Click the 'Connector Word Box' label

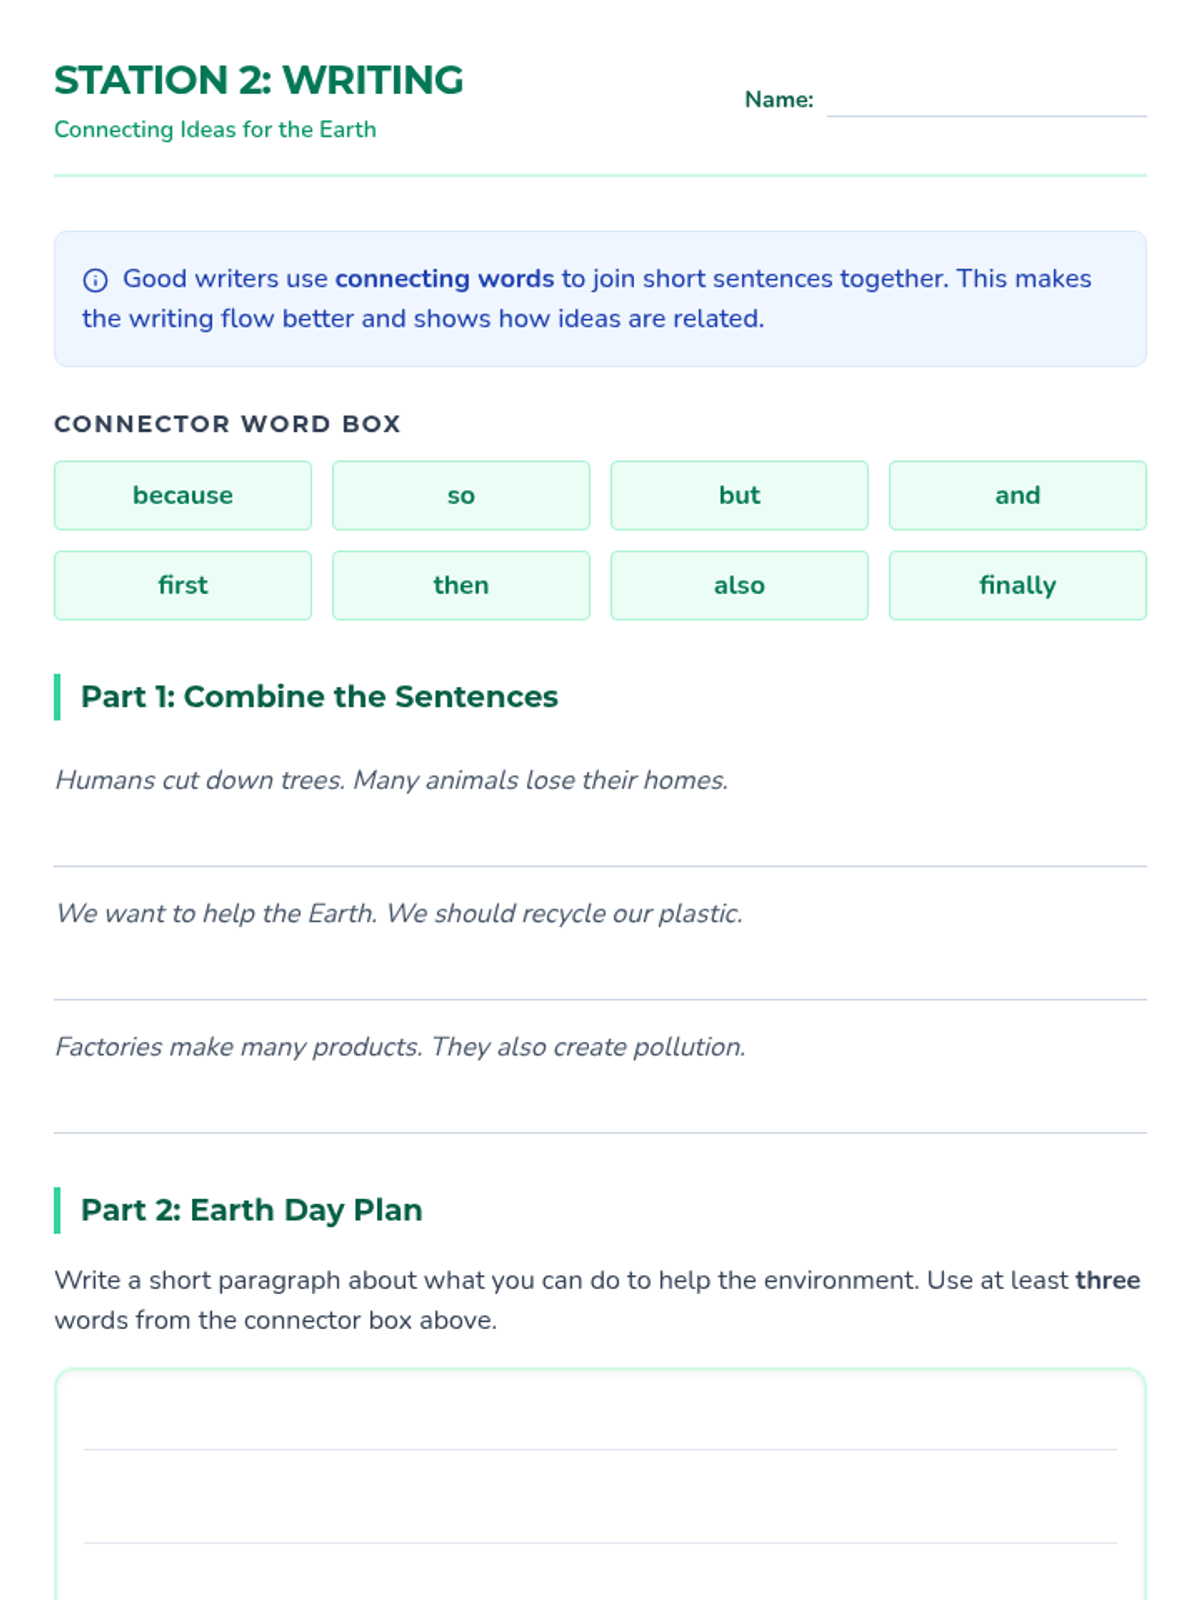point(227,424)
